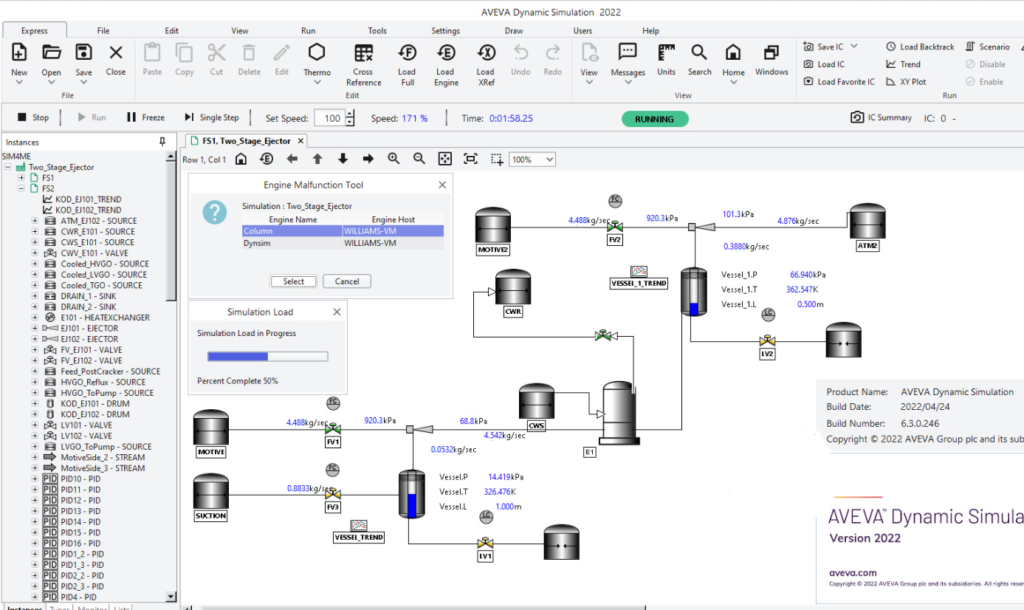The height and width of the screenshot is (610, 1024).
Task: Switch to FS1, Two_Stage_Ejector tab
Action: (246, 141)
